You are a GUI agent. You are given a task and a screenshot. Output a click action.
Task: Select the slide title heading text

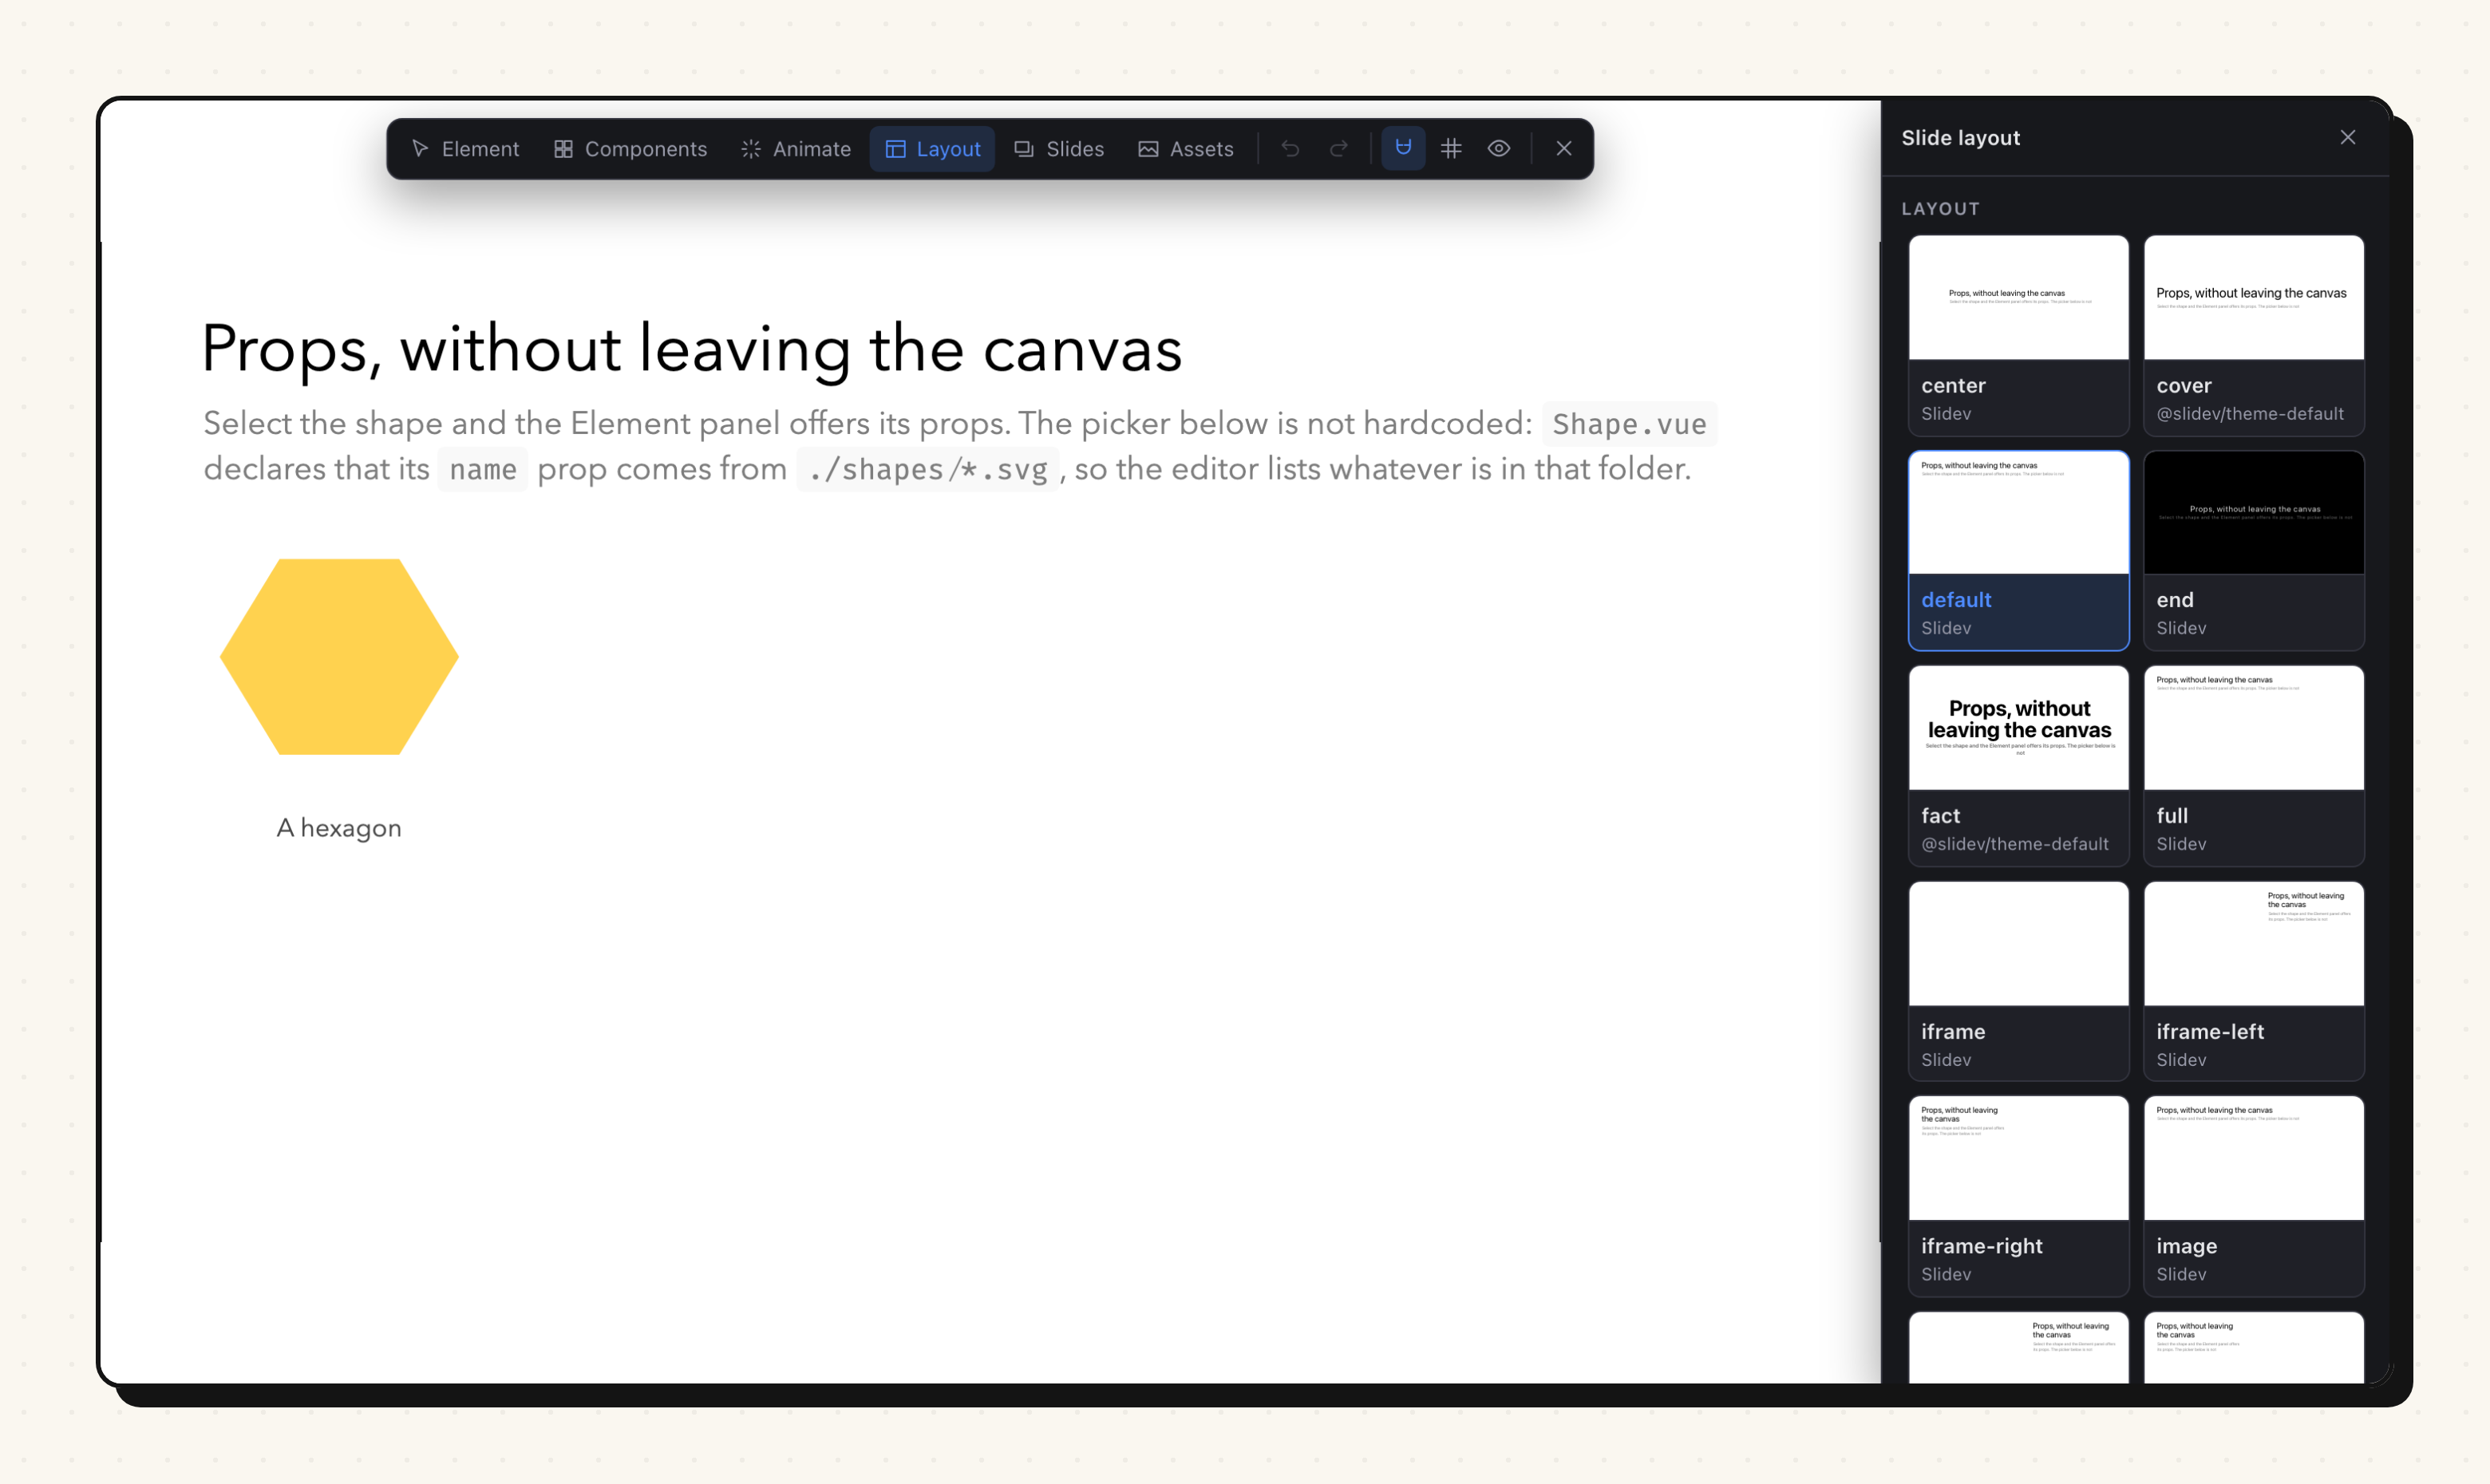point(692,349)
